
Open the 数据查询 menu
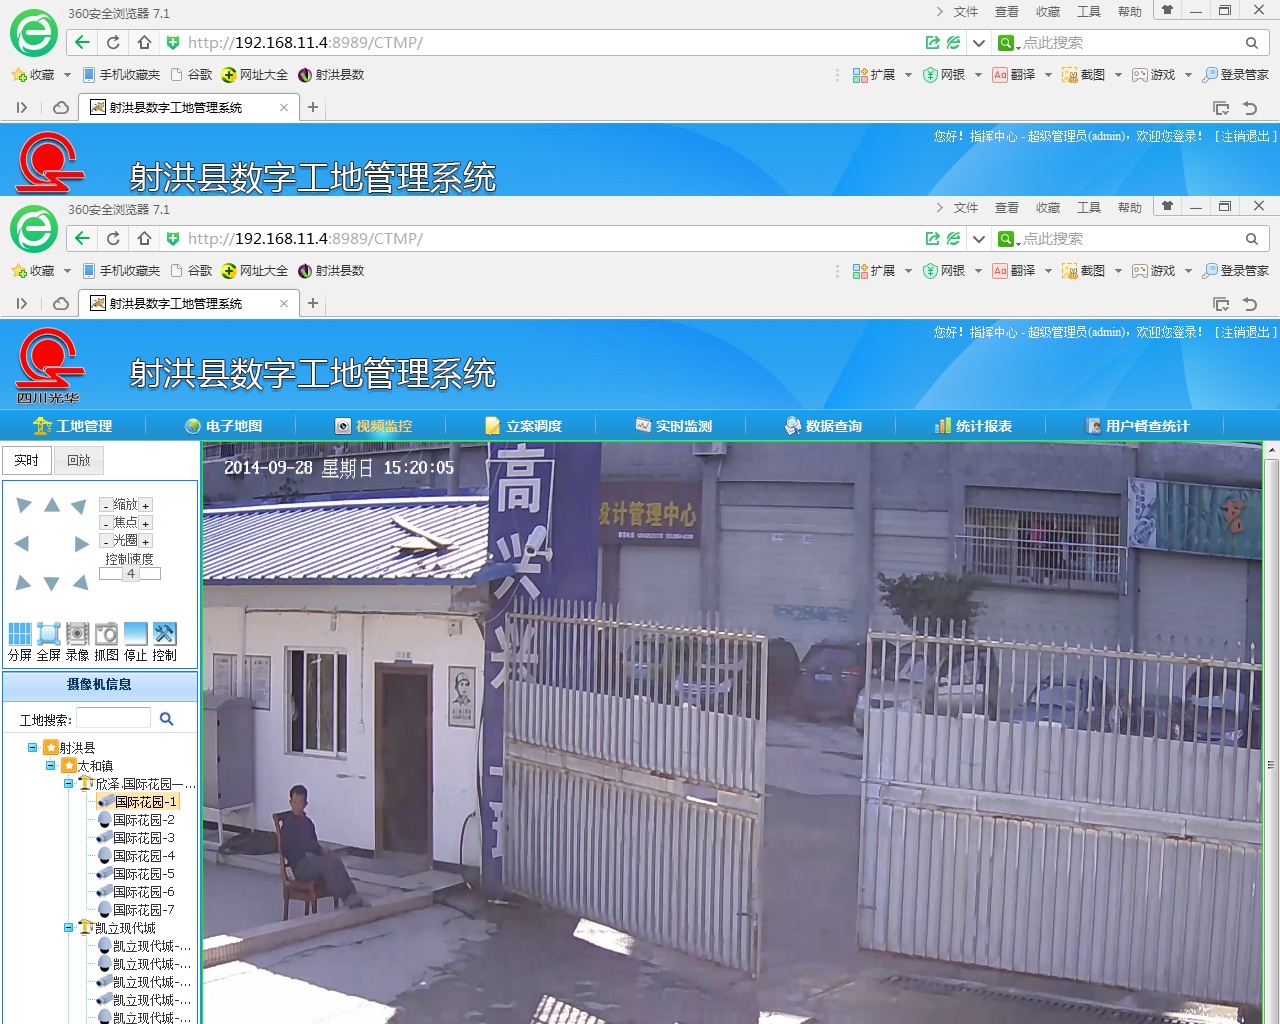click(823, 426)
